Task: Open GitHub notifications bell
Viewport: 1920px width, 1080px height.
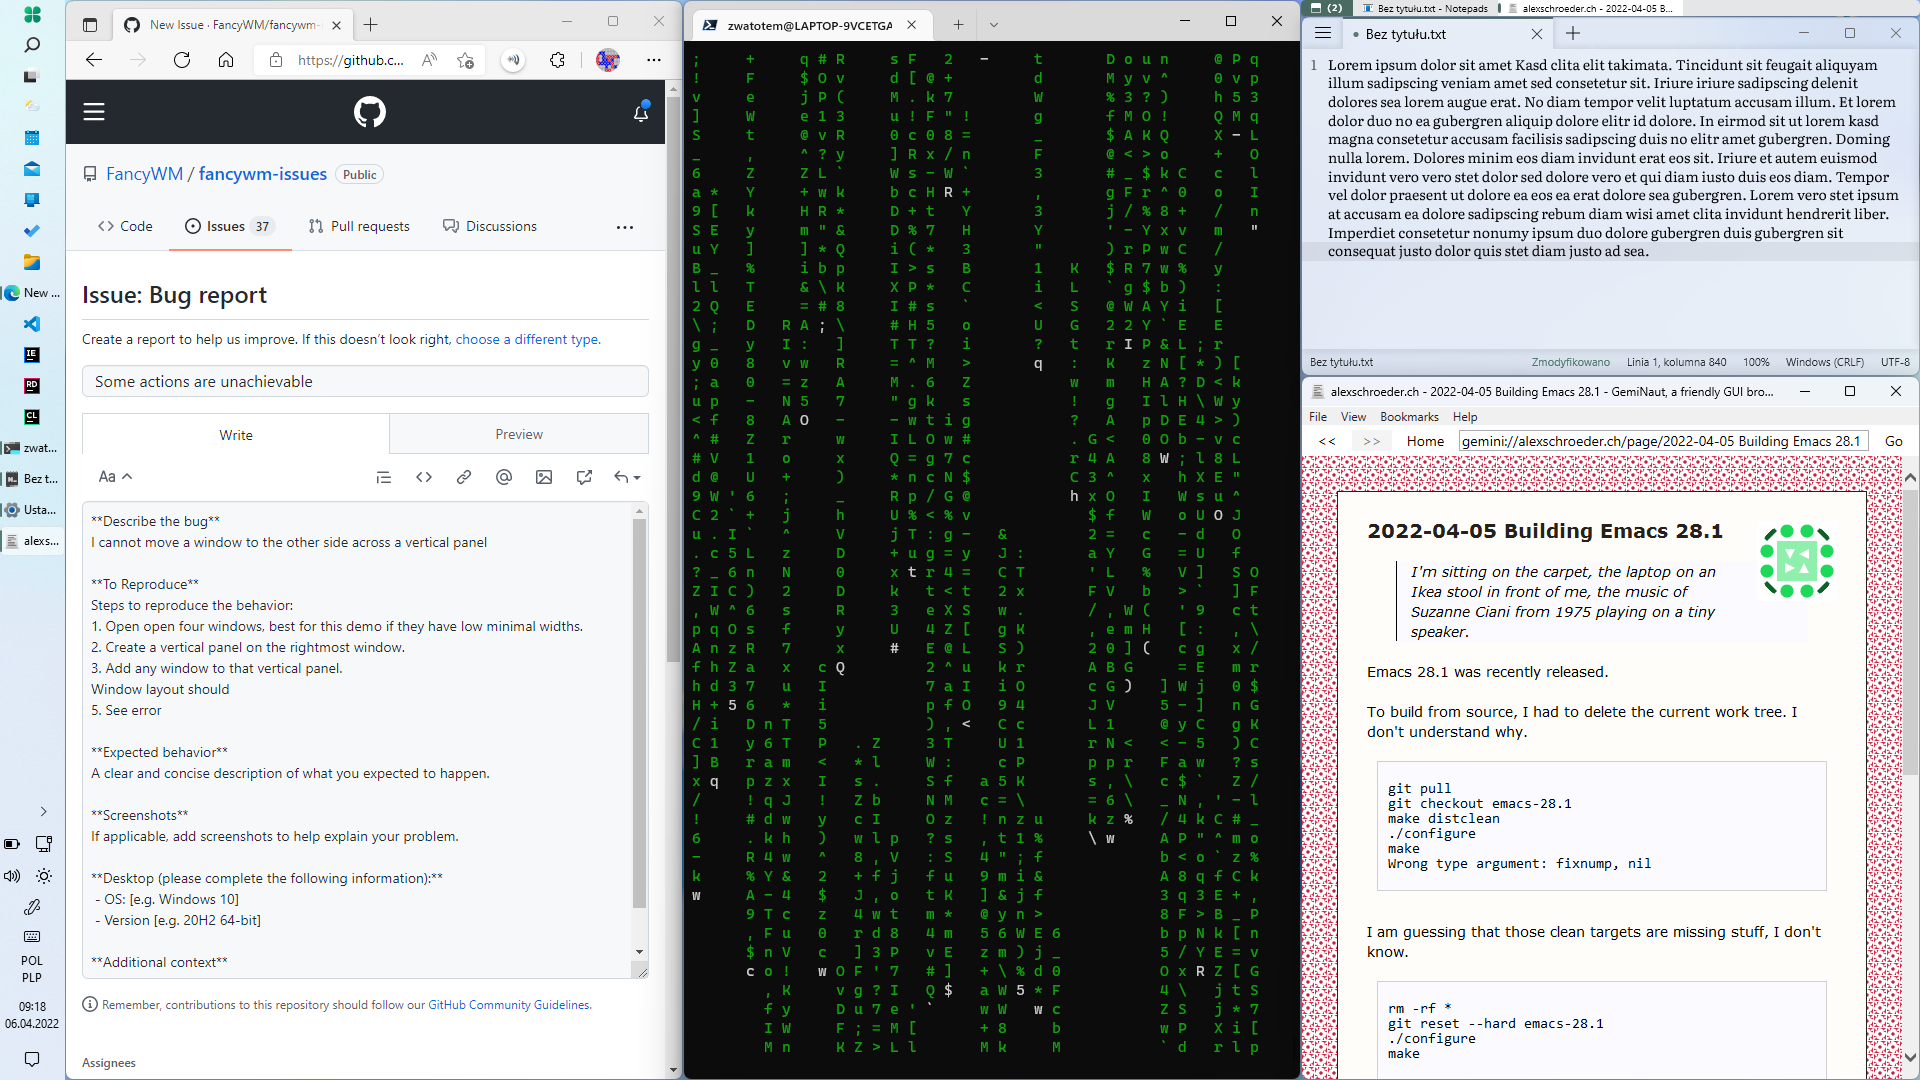Action: (640, 113)
